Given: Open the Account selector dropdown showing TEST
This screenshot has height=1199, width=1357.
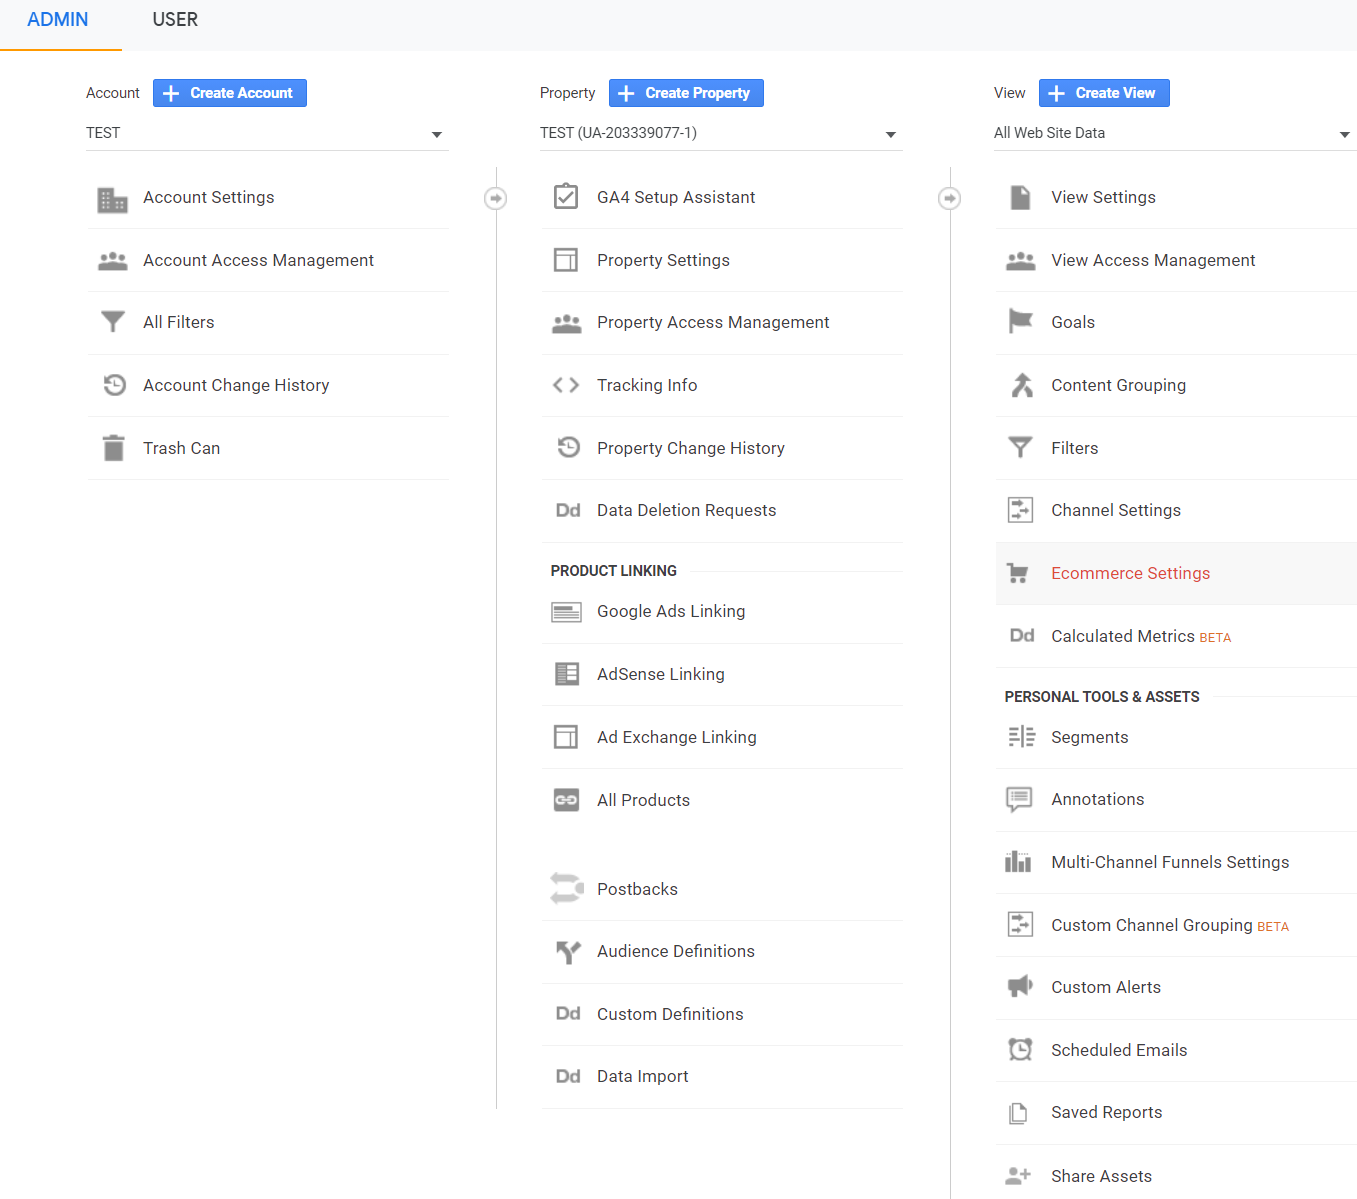Looking at the screenshot, I should [266, 134].
